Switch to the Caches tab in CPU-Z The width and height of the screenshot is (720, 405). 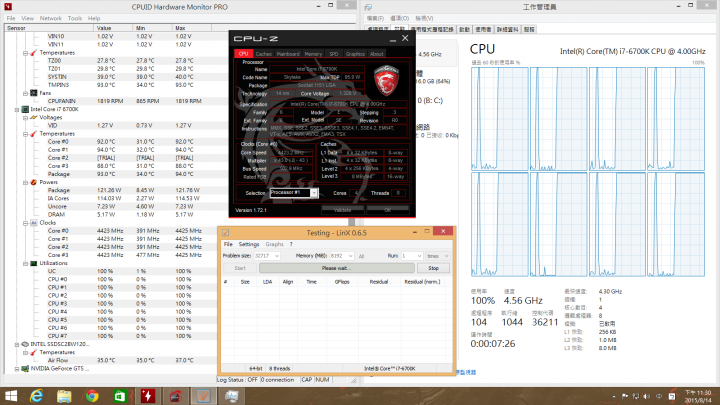point(264,54)
